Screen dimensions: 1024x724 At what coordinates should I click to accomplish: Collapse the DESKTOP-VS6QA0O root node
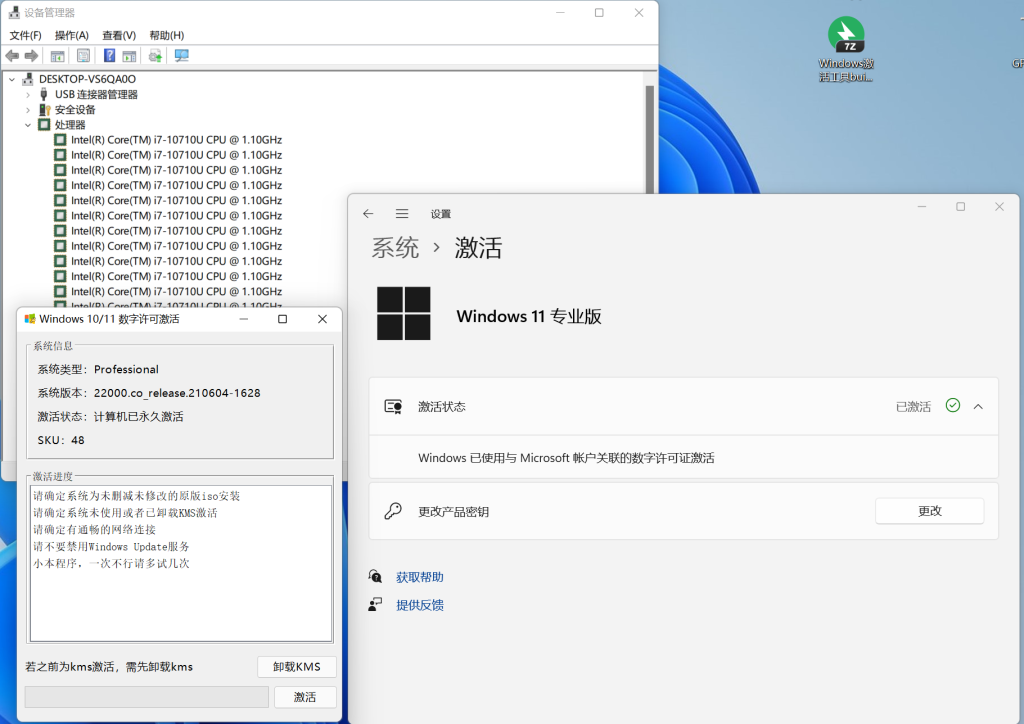[12, 79]
